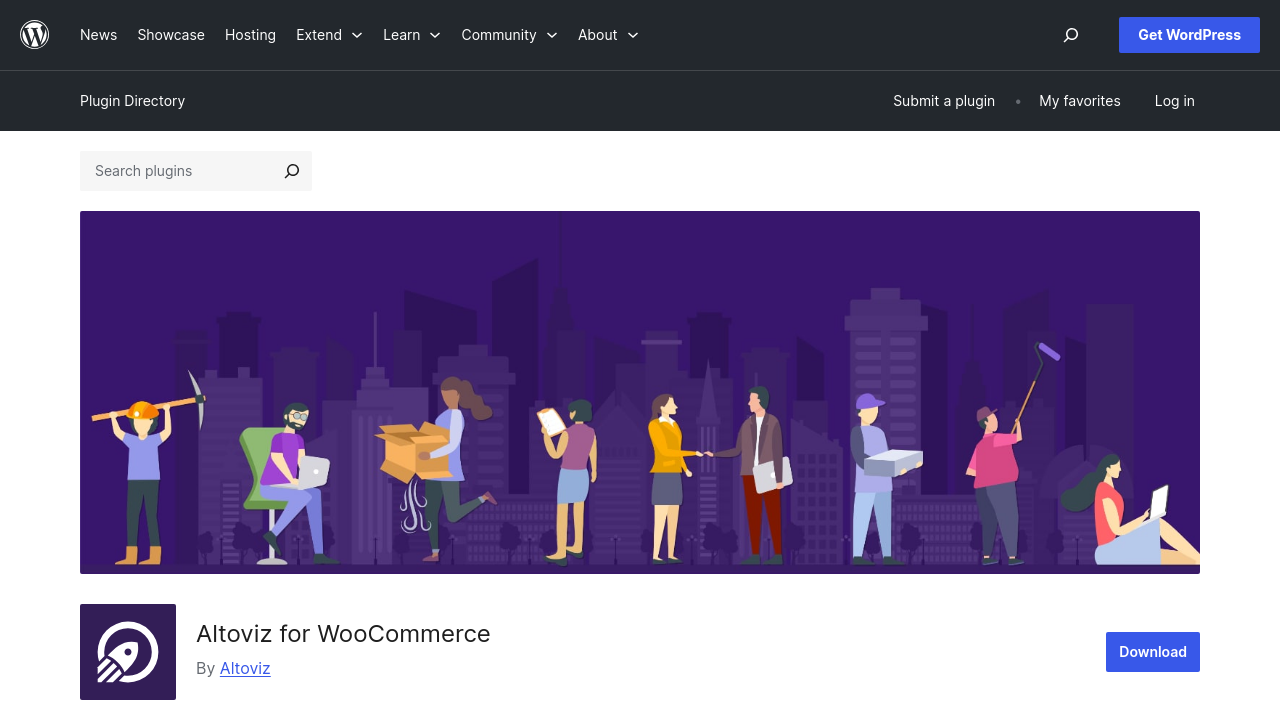The image size is (1280, 720).
Task: Click the Altoviz rocket plugin icon
Action: click(128, 652)
